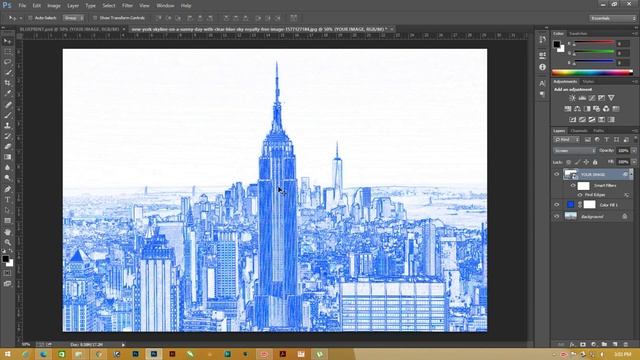
Task: Select the Crop tool
Action: [7, 83]
